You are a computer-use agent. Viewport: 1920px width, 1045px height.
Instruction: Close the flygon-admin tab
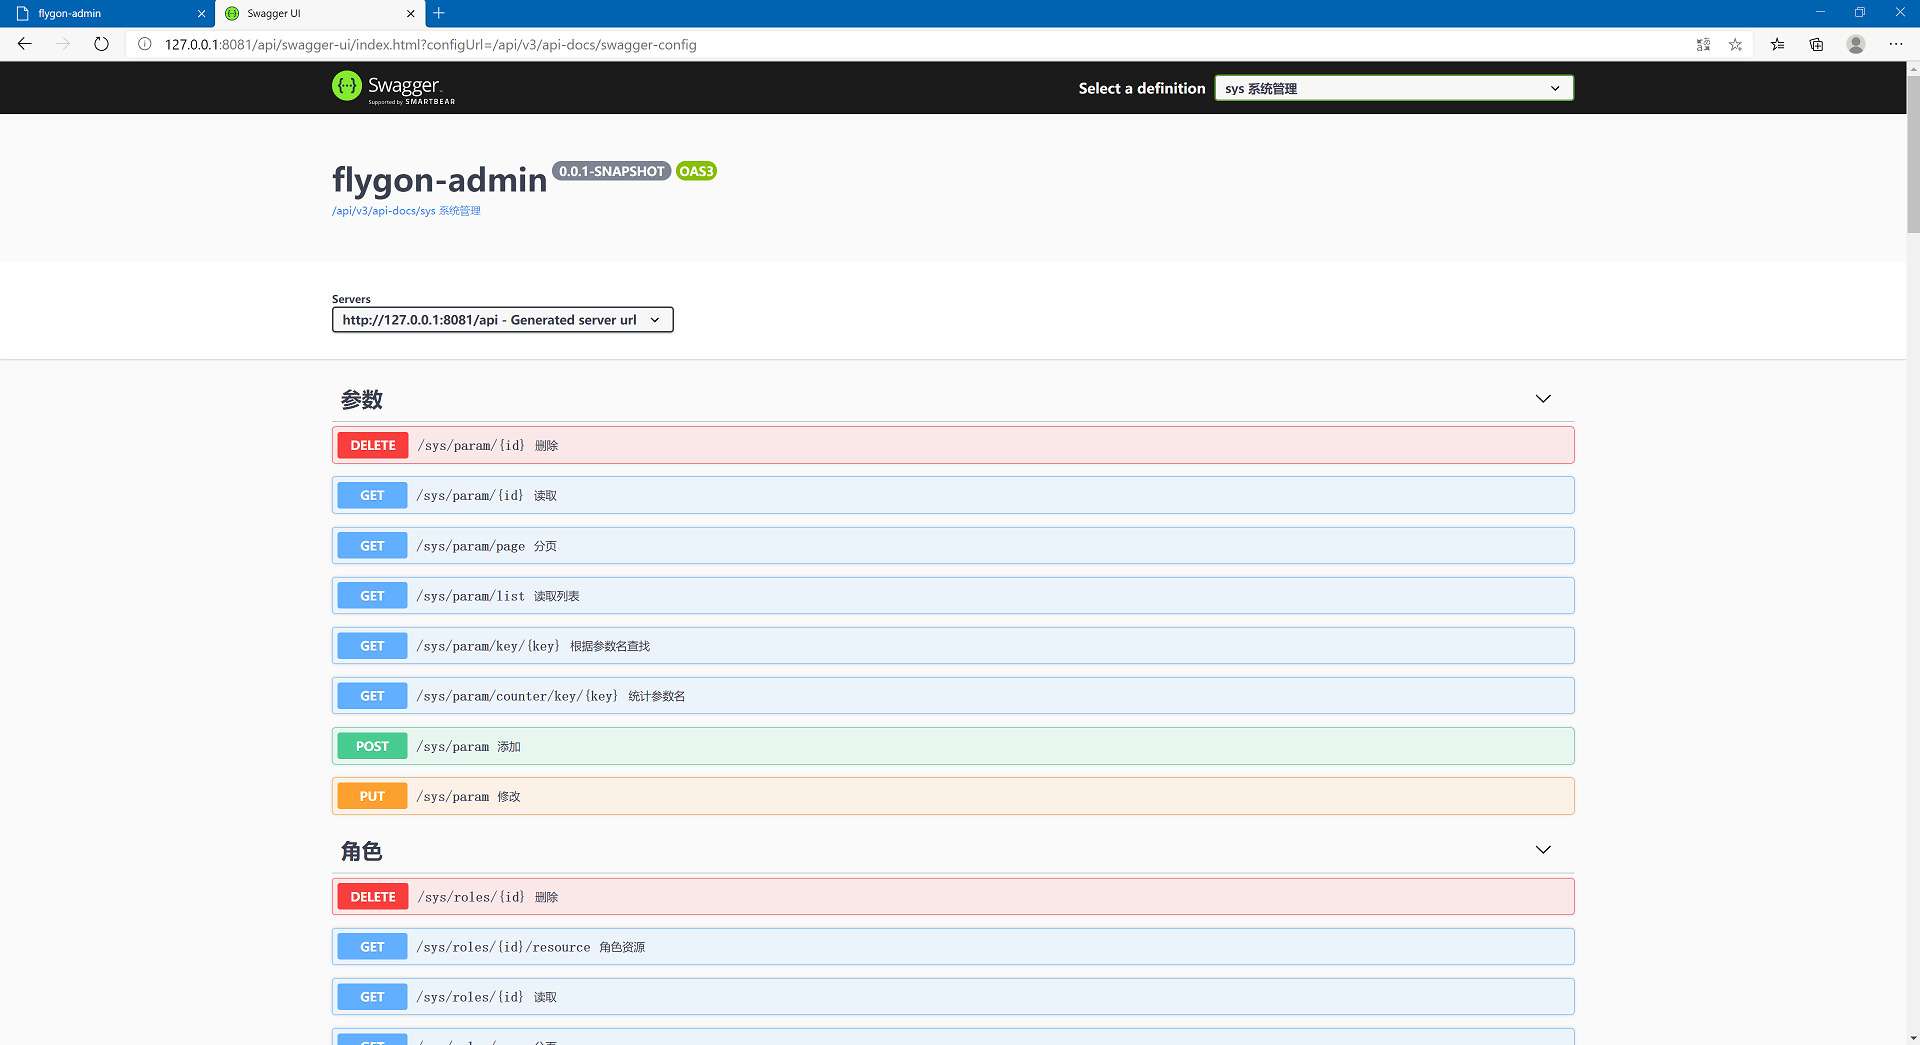(x=201, y=14)
